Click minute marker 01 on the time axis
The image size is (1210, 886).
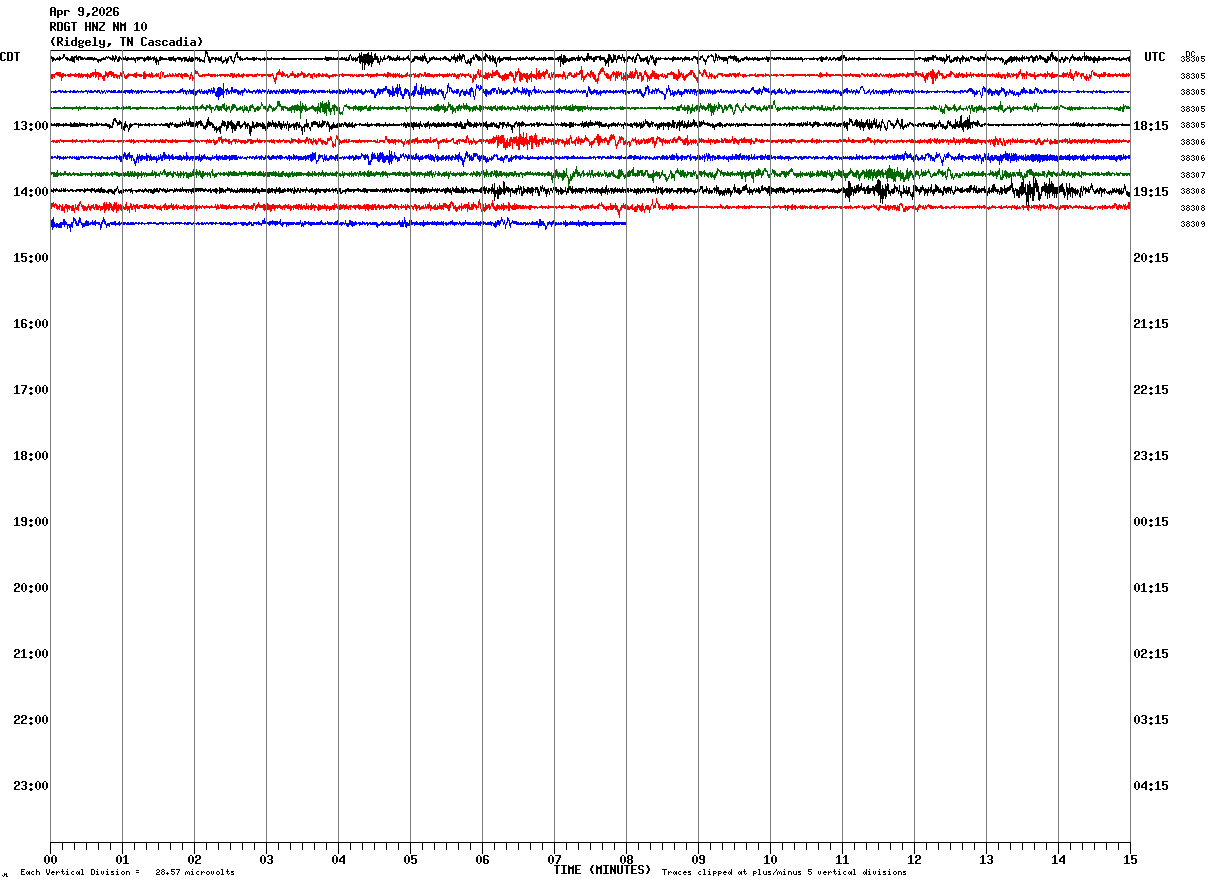[x=122, y=859]
